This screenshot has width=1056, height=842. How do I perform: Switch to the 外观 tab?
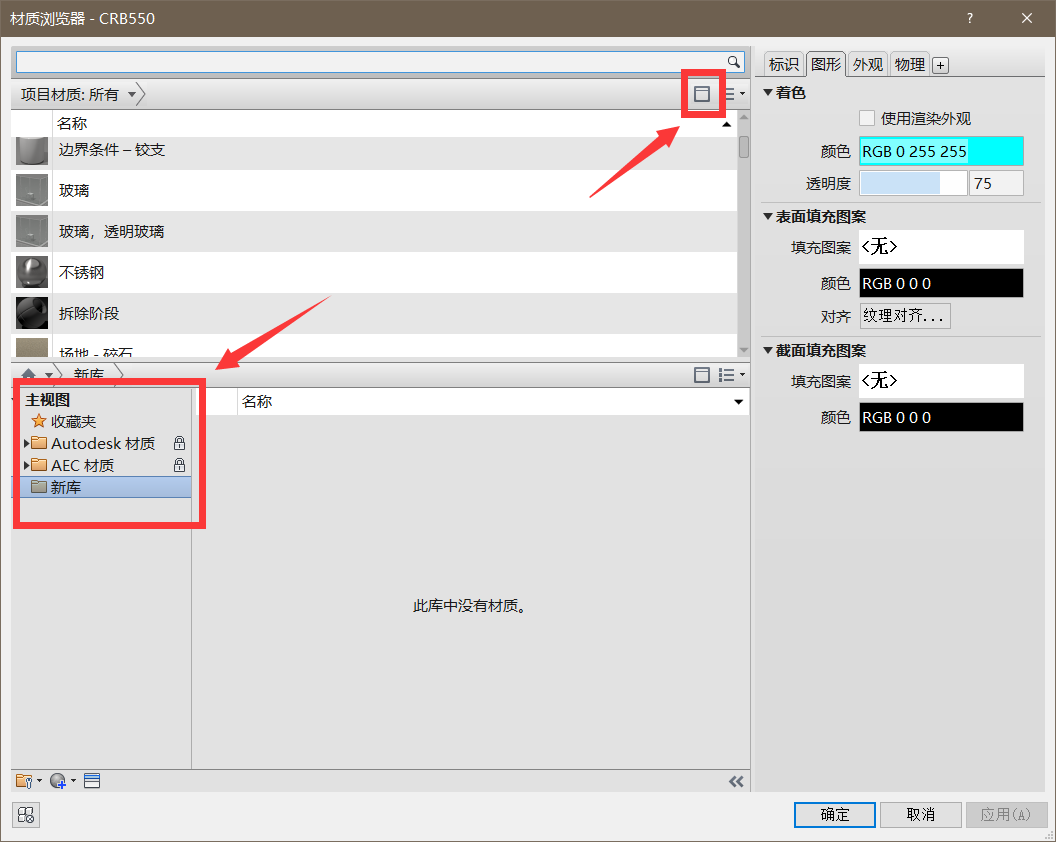point(867,65)
